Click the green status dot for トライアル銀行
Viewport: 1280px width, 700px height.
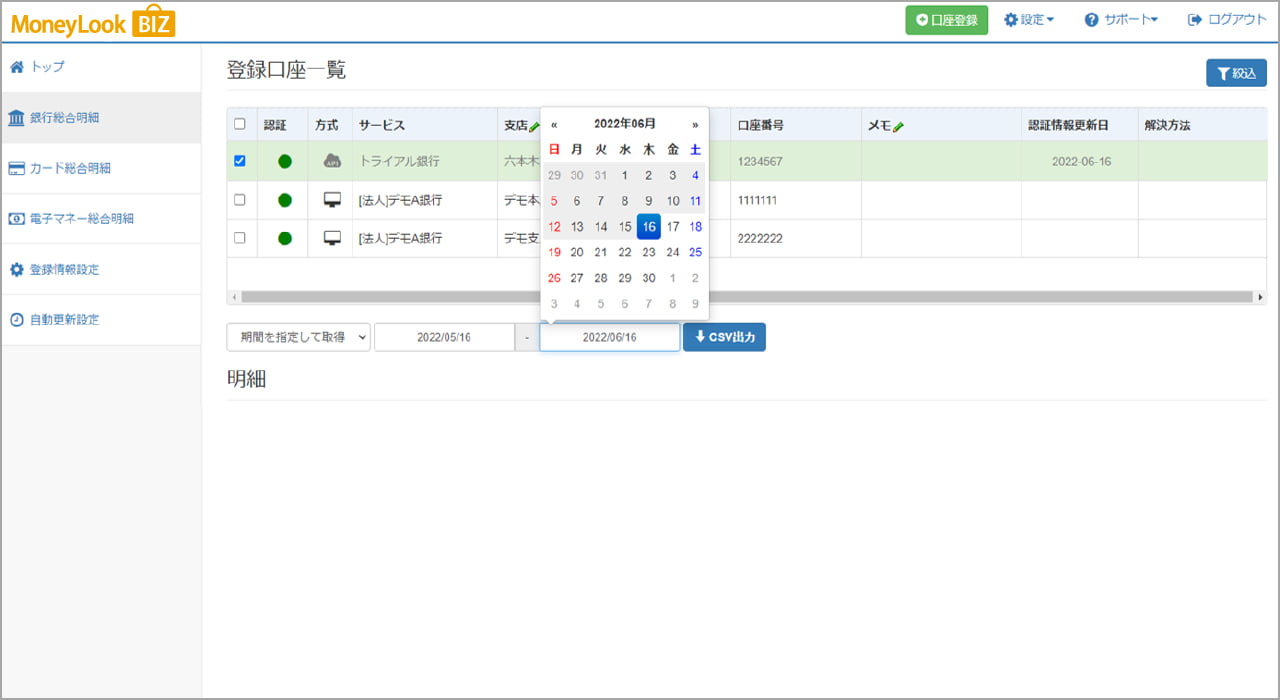coord(284,161)
